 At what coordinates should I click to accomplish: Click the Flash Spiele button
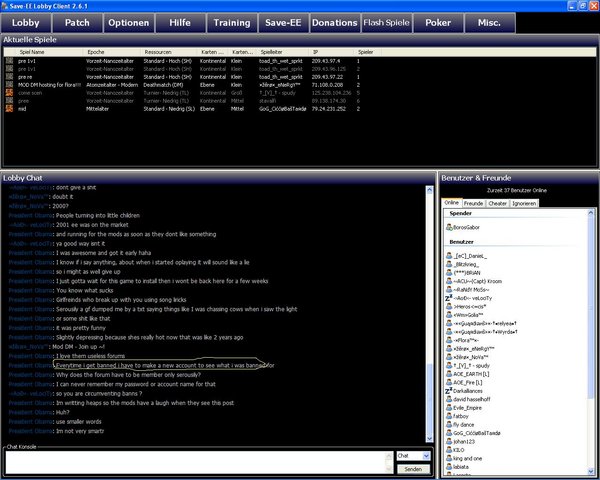coord(385,21)
